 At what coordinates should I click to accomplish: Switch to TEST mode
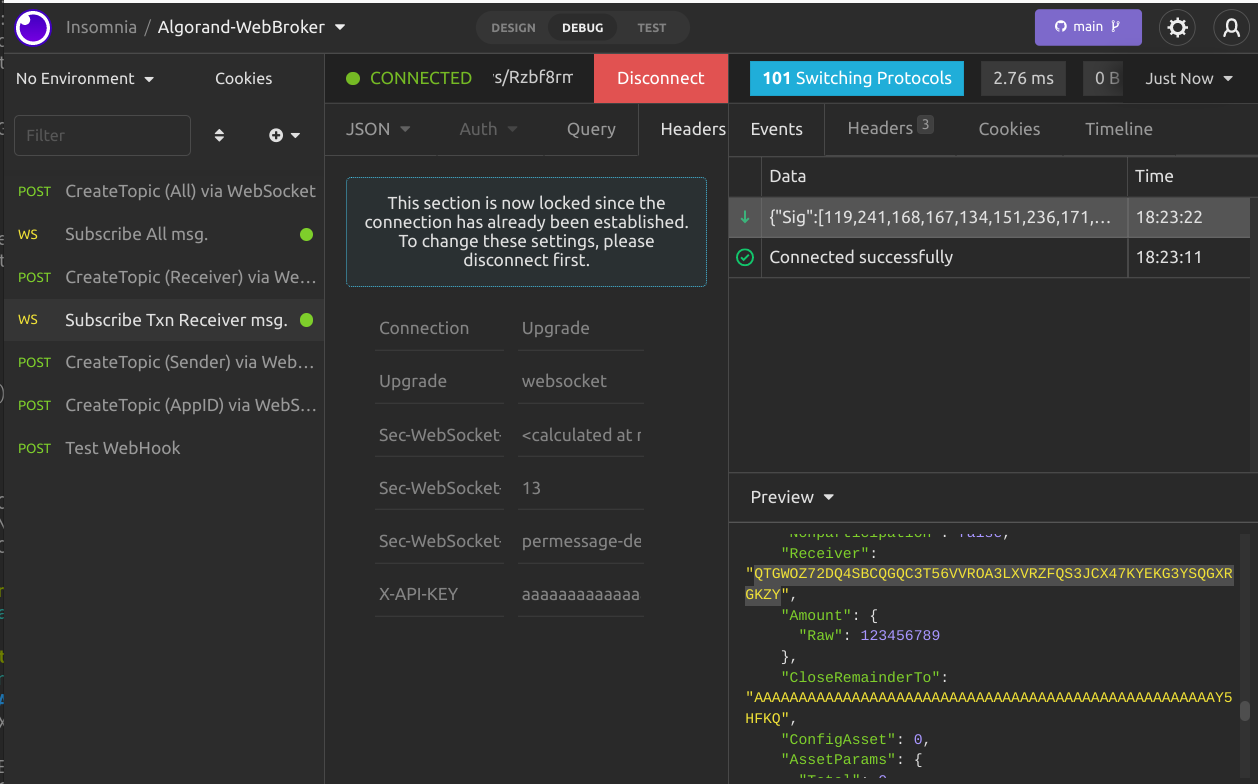652,28
